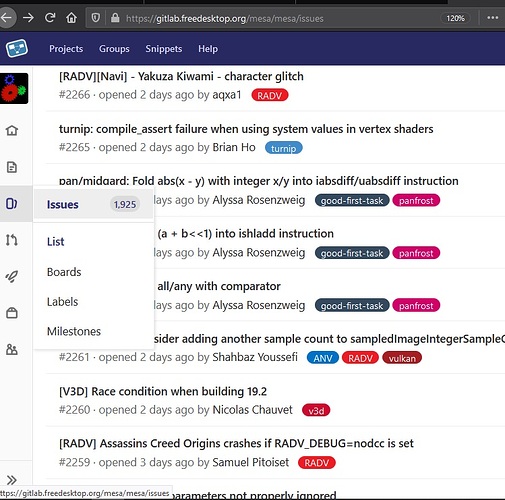Click panfrost label on the abs(x - y) issue
Image resolution: width=505 pixels, height=500 pixels.
click(416, 200)
